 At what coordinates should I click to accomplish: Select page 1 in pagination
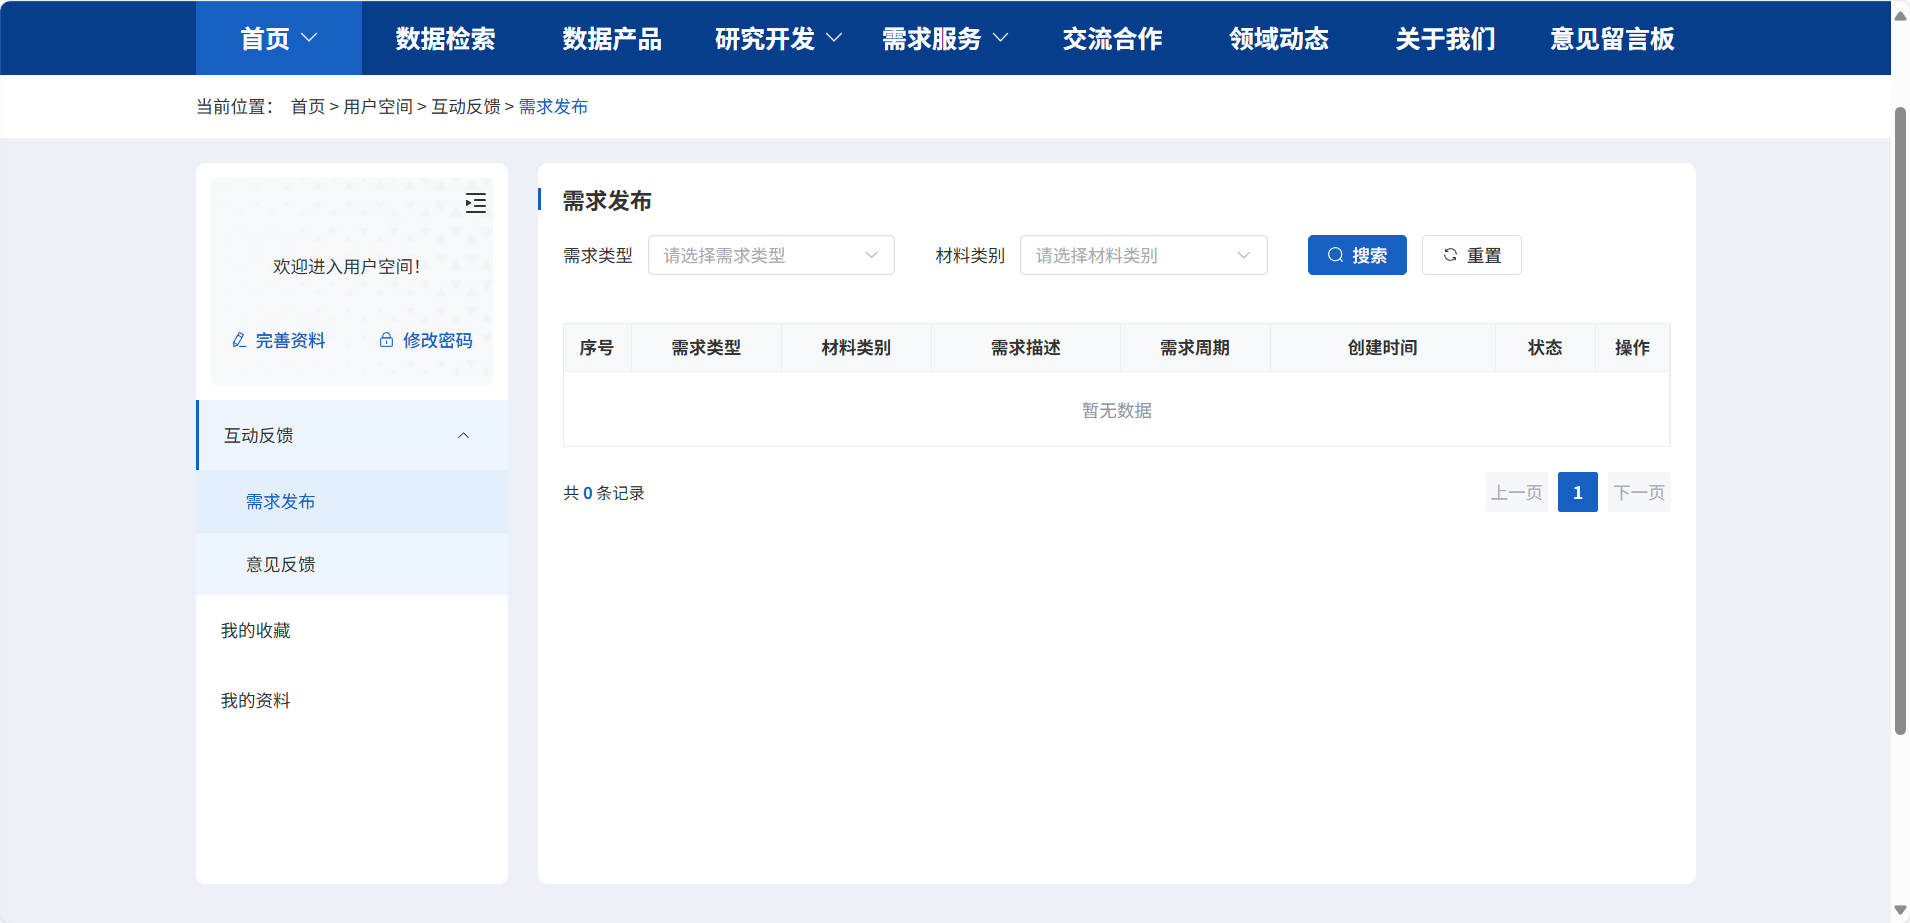[1578, 491]
